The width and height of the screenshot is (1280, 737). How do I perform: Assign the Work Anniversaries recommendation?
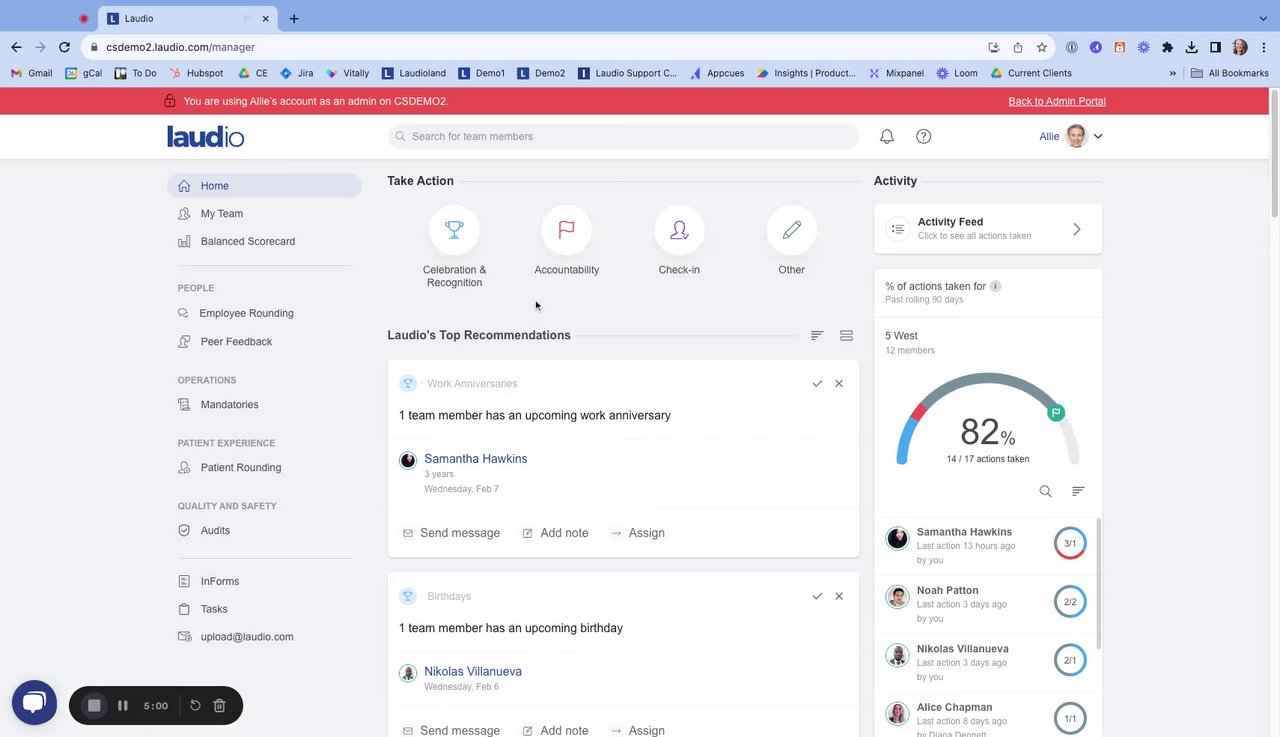(637, 533)
